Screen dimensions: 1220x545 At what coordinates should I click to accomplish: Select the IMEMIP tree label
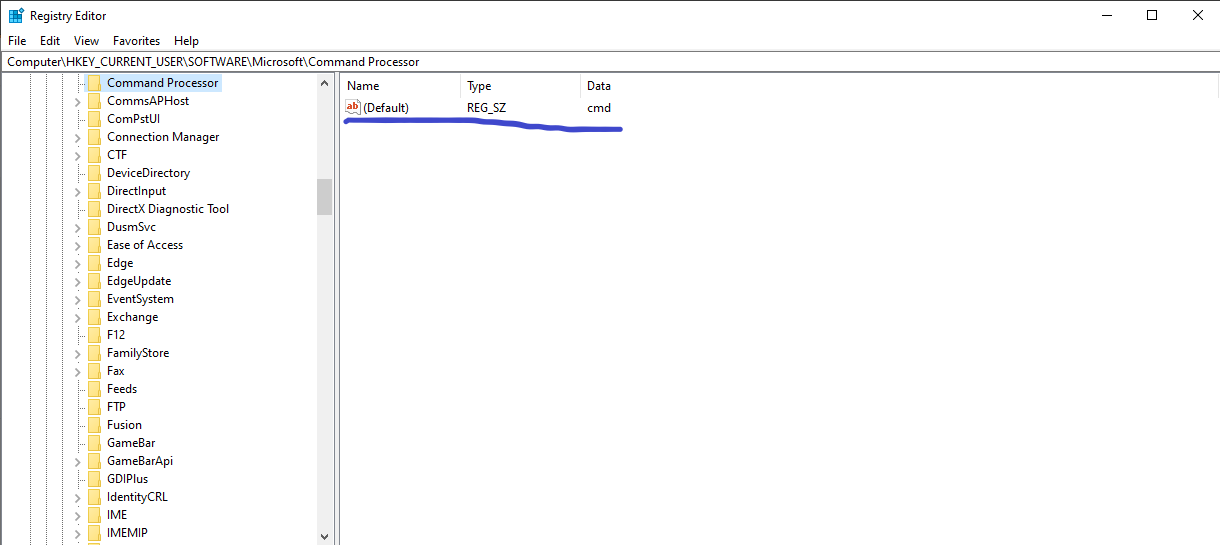[x=127, y=533]
